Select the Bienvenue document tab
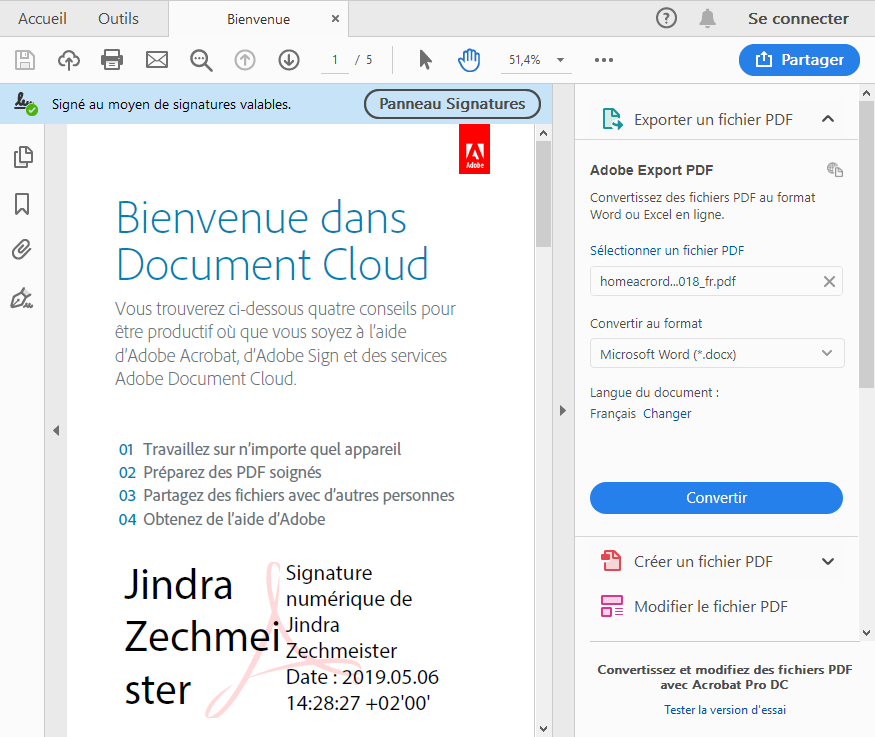 pyautogui.click(x=258, y=20)
